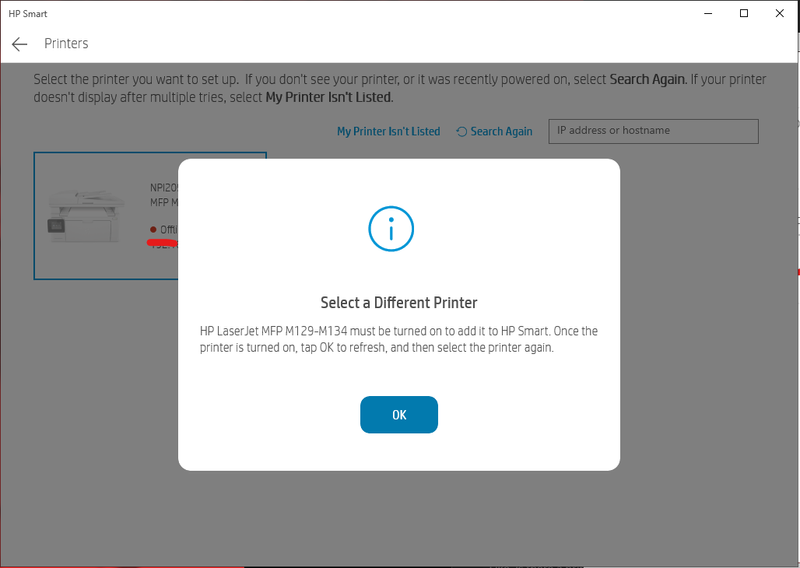The height and width of the screenshot is (568, 800).
Task: Click the info icon in the dialog
Action: pos(391,229)
